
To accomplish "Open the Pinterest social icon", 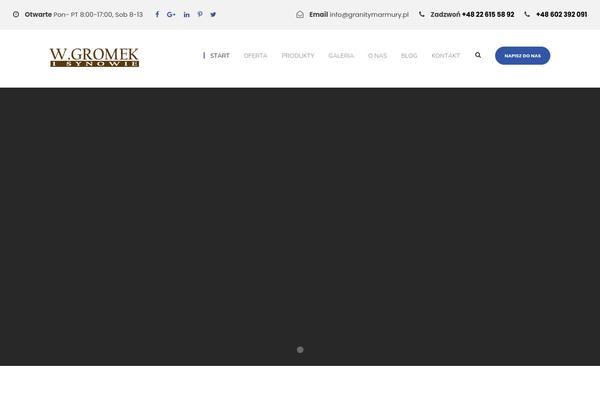I will [x=200, y=15].
